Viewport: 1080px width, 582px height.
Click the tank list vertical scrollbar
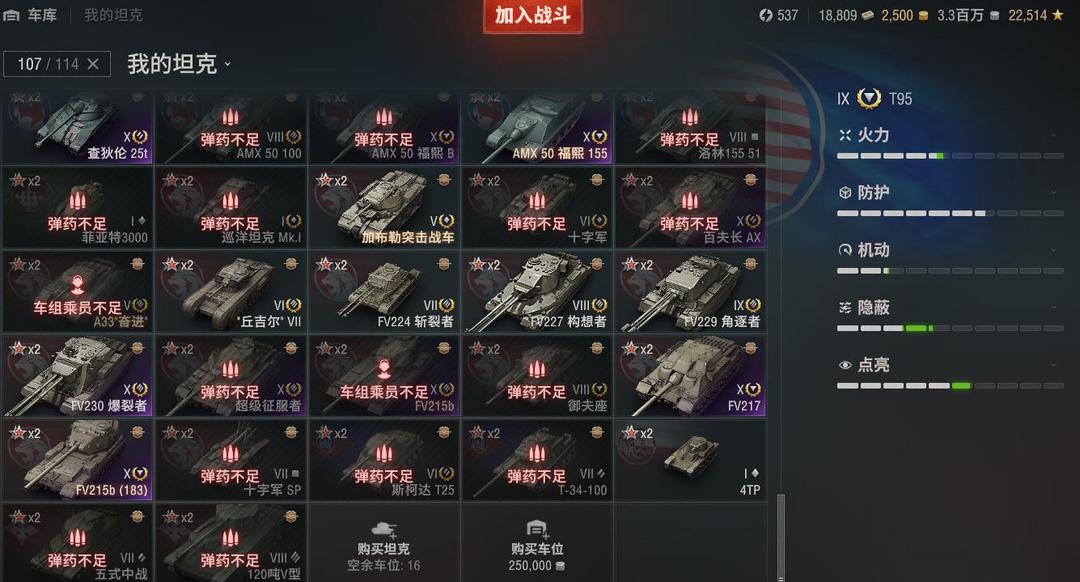[780, 537]
